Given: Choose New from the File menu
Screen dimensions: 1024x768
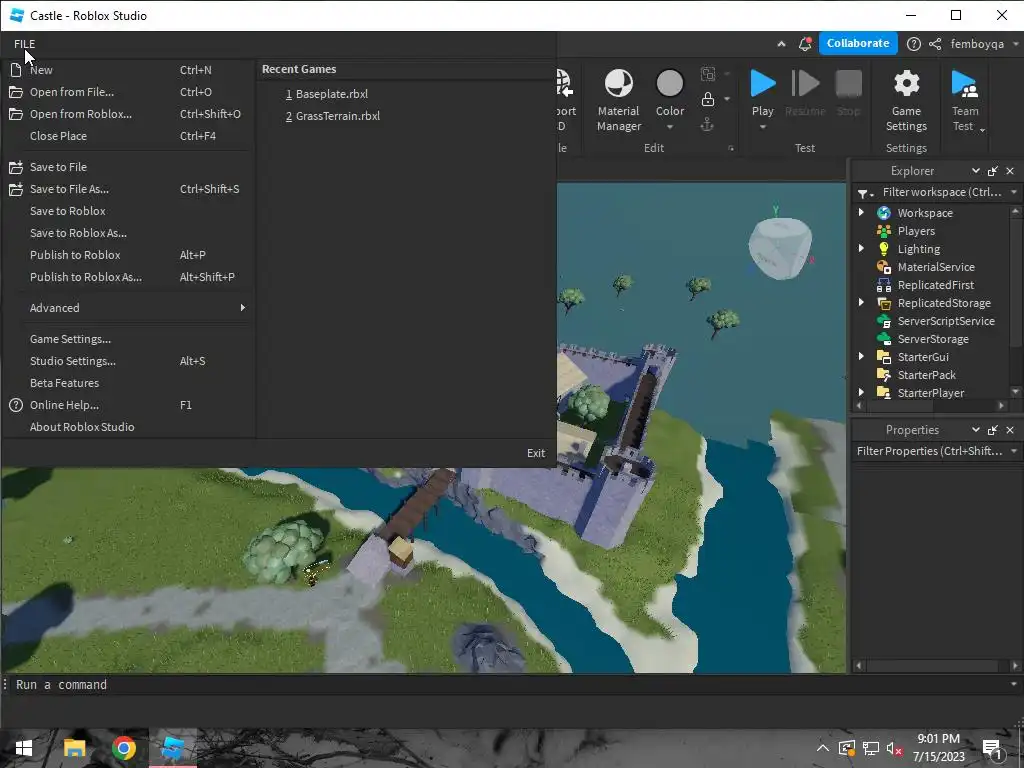Looking at the screenshot, I should [128, 70].
